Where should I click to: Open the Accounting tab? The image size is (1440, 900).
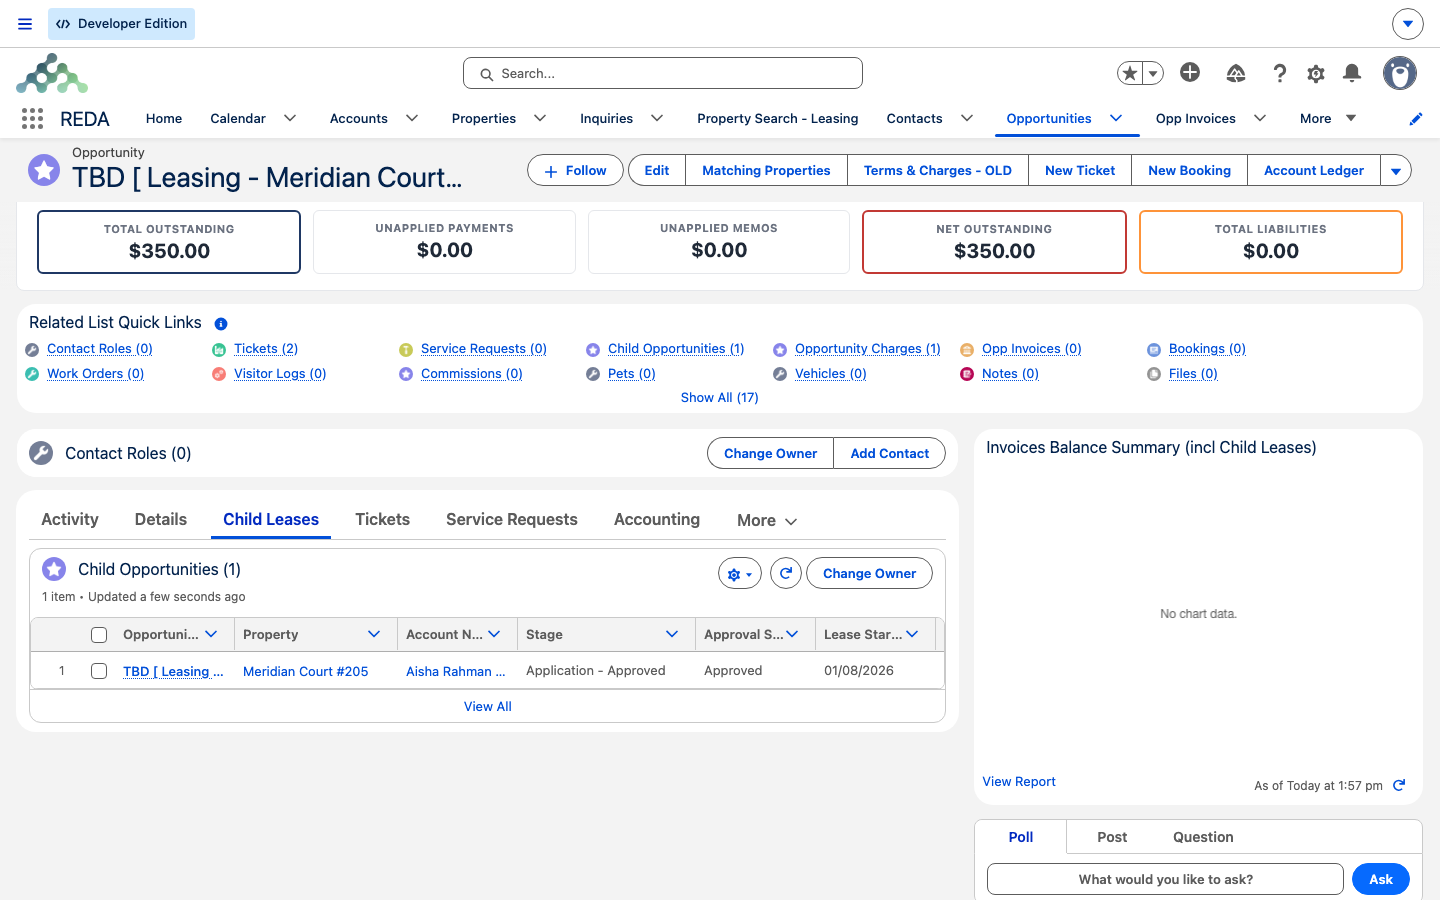tap(657, 519)
